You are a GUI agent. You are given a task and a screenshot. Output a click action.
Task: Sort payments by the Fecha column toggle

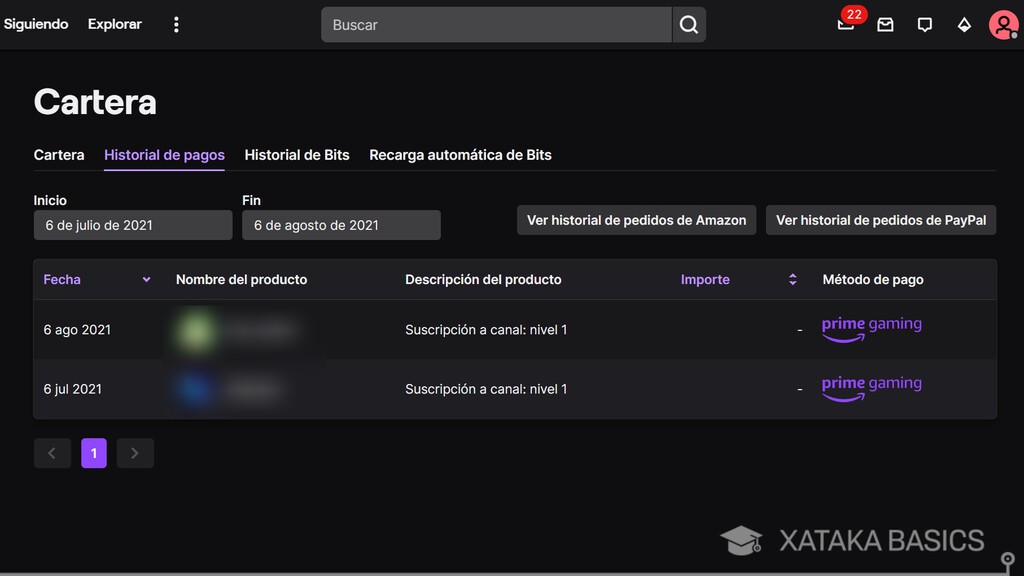tap(62, 279)
